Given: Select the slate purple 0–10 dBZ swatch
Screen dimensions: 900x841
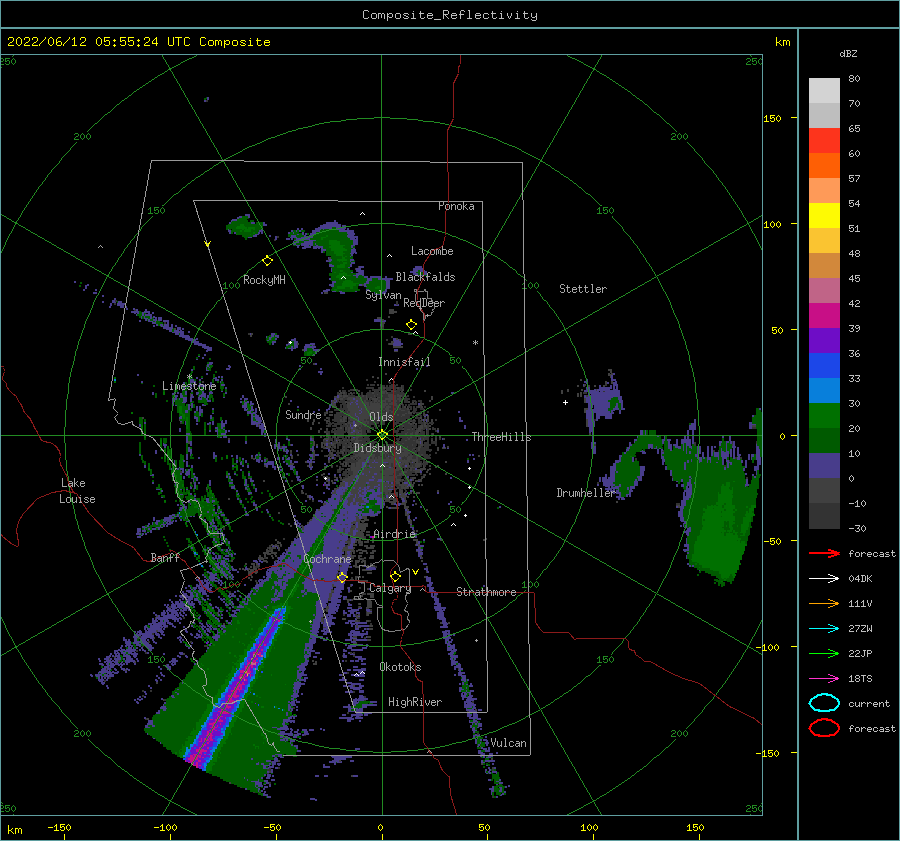Looking at the screenshot, I should (x=824, y=466).
